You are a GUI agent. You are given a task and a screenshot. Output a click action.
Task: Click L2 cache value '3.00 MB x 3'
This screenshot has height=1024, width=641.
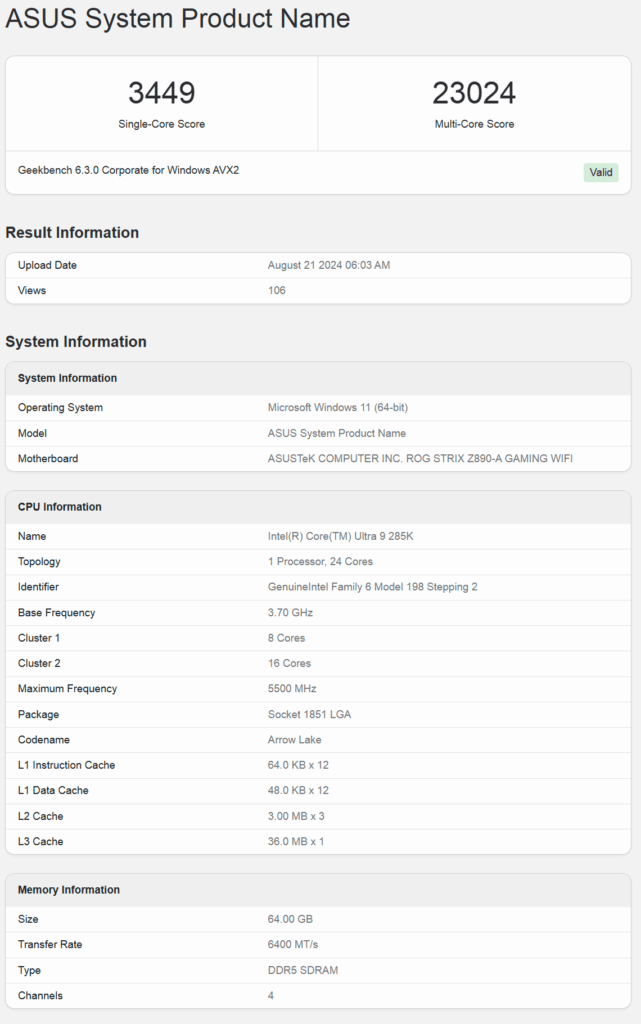tap(296, 816)
